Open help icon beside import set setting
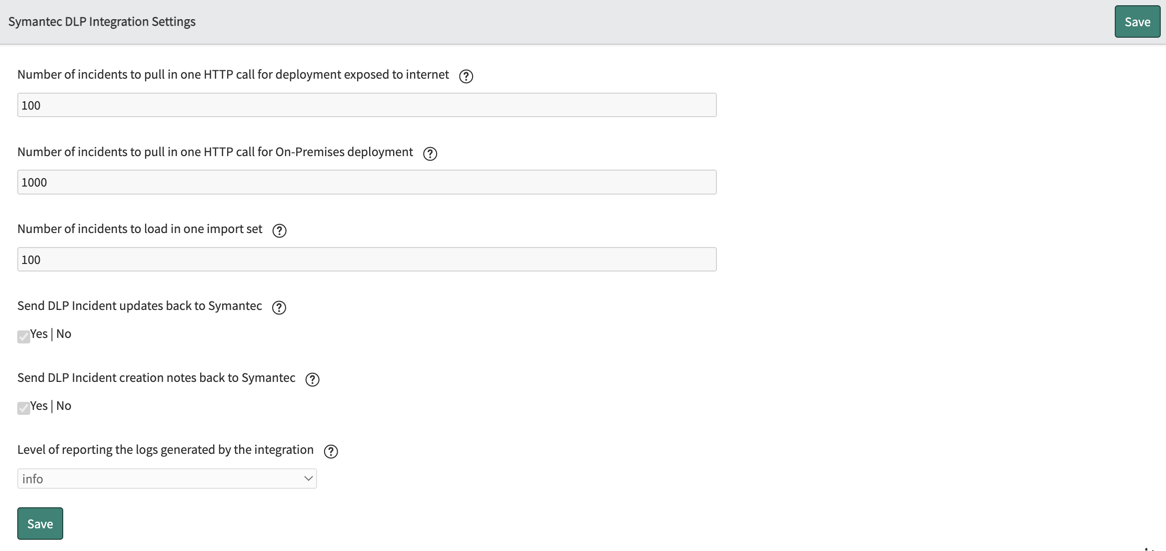Viewport: 1166px width, 551px height. 280,231
